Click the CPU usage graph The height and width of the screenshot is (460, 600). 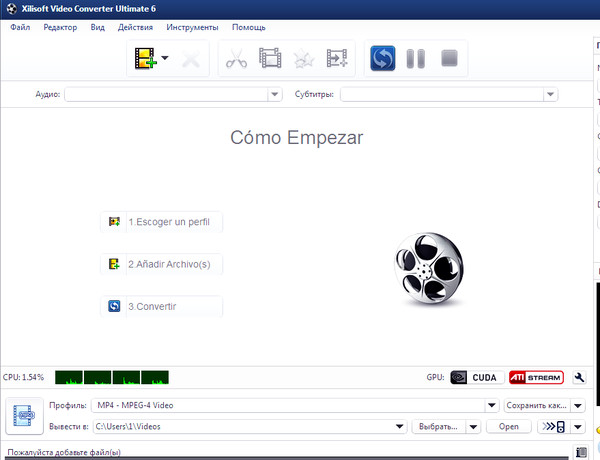pos(112,377)
